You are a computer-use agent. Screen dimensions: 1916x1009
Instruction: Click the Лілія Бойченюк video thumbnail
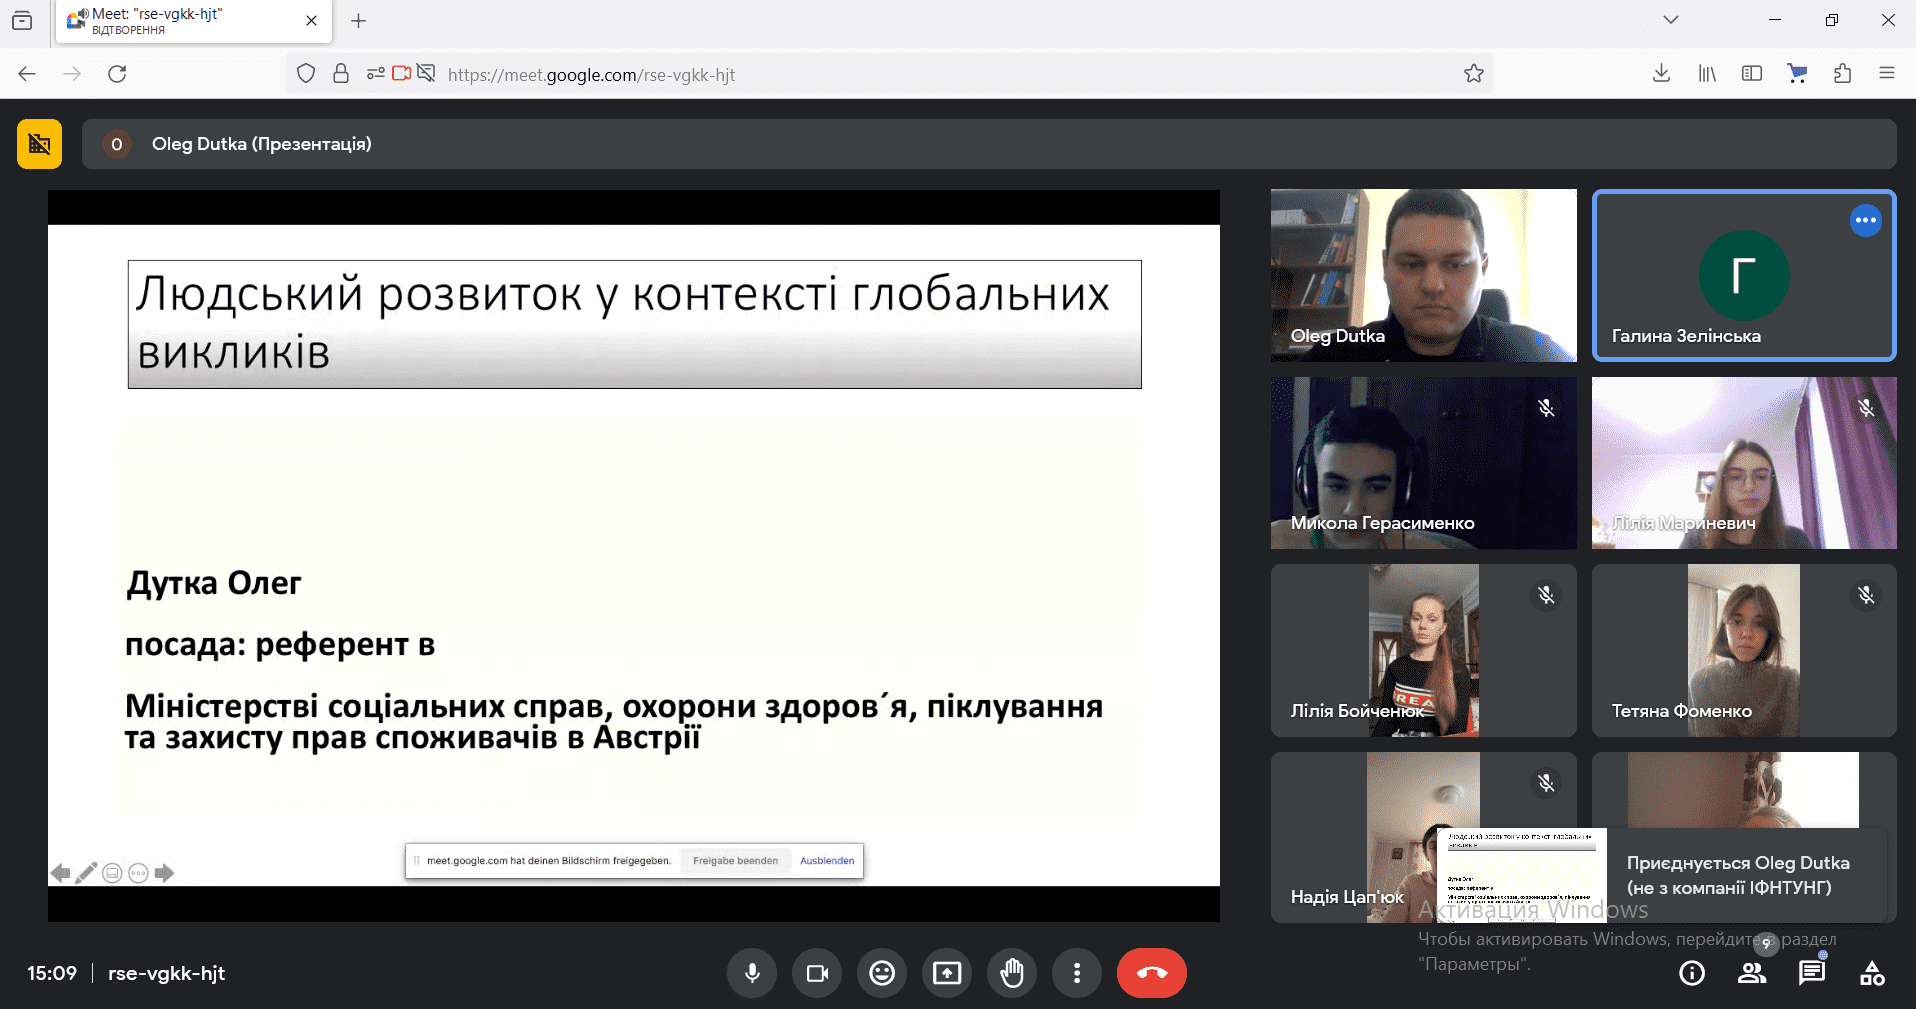pos(1423,650)
